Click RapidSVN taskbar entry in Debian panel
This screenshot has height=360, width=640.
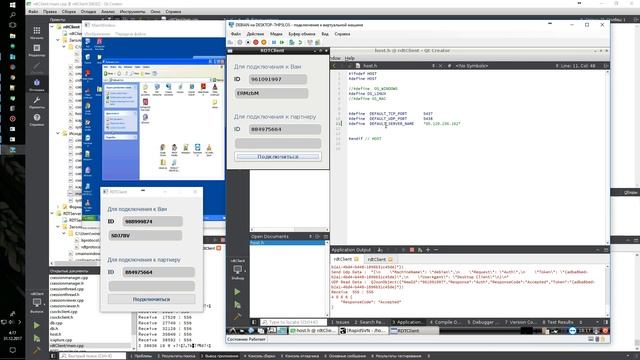coord(363,331)
